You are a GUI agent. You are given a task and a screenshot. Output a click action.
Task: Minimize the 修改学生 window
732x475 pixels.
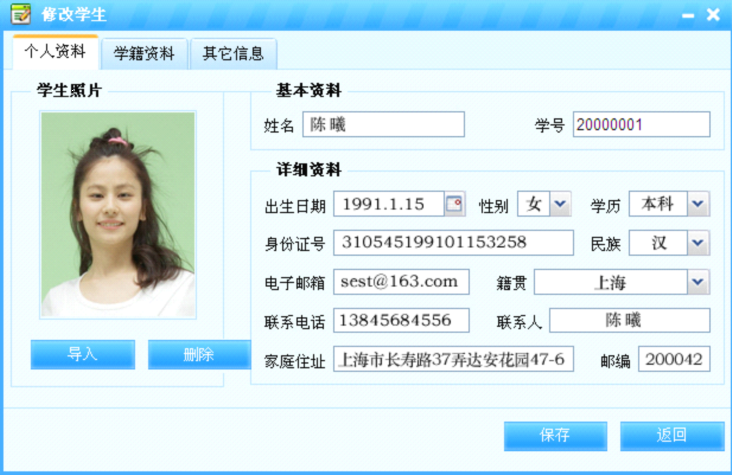(688, 16)
